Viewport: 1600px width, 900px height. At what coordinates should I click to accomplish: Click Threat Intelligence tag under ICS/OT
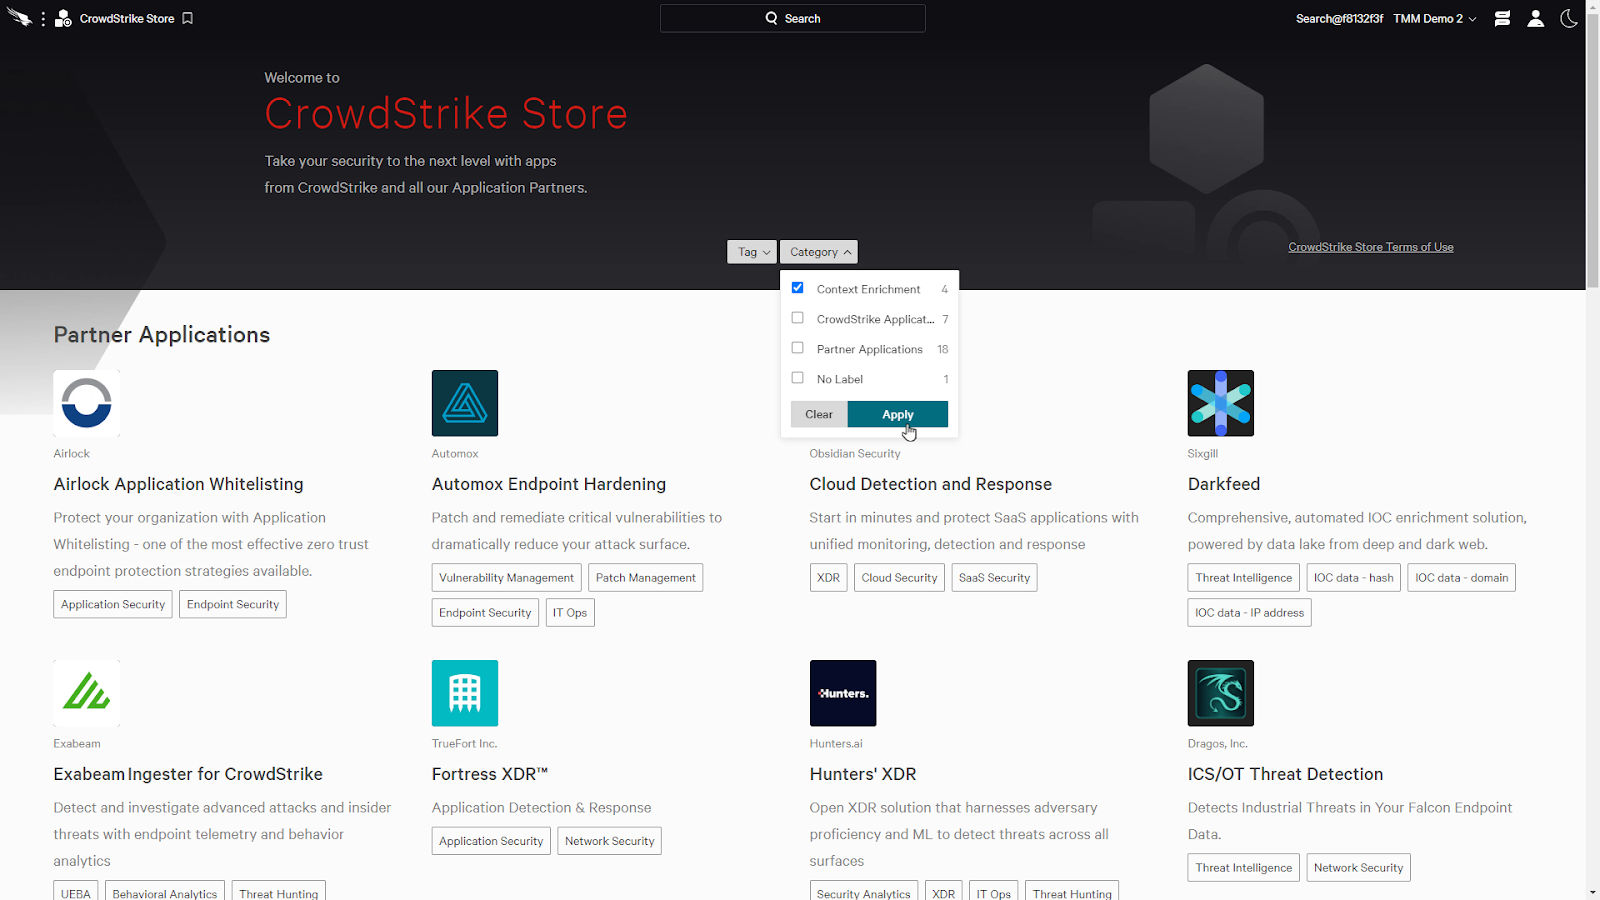pyautogui.click(x=1244, y=868)
